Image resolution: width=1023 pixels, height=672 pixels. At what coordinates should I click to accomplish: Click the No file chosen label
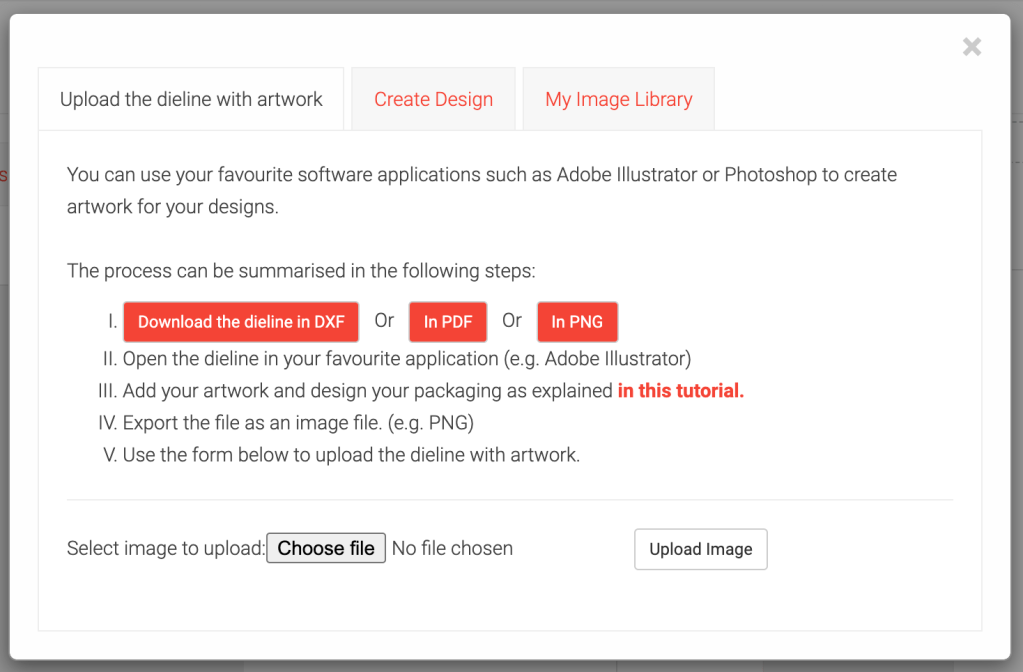pos(452,547)
